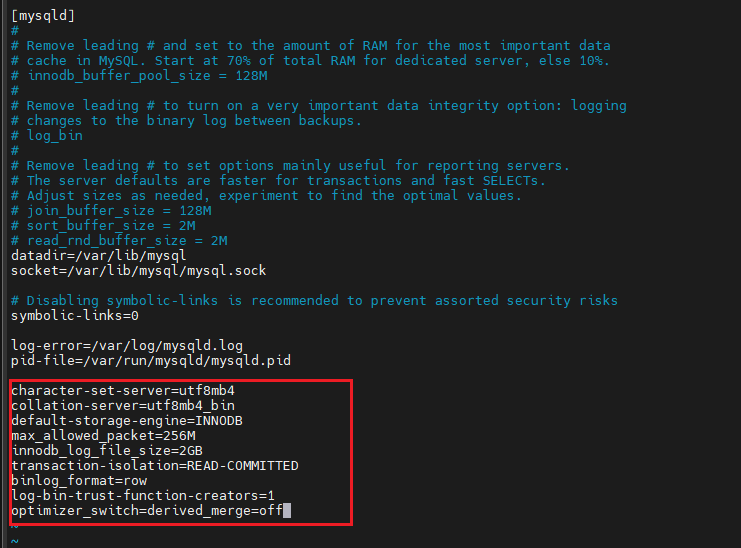Click the socket=/var/lib/mysql/mysql.sock line
This screenshot has height=548, width=741.
click(138, 271)
